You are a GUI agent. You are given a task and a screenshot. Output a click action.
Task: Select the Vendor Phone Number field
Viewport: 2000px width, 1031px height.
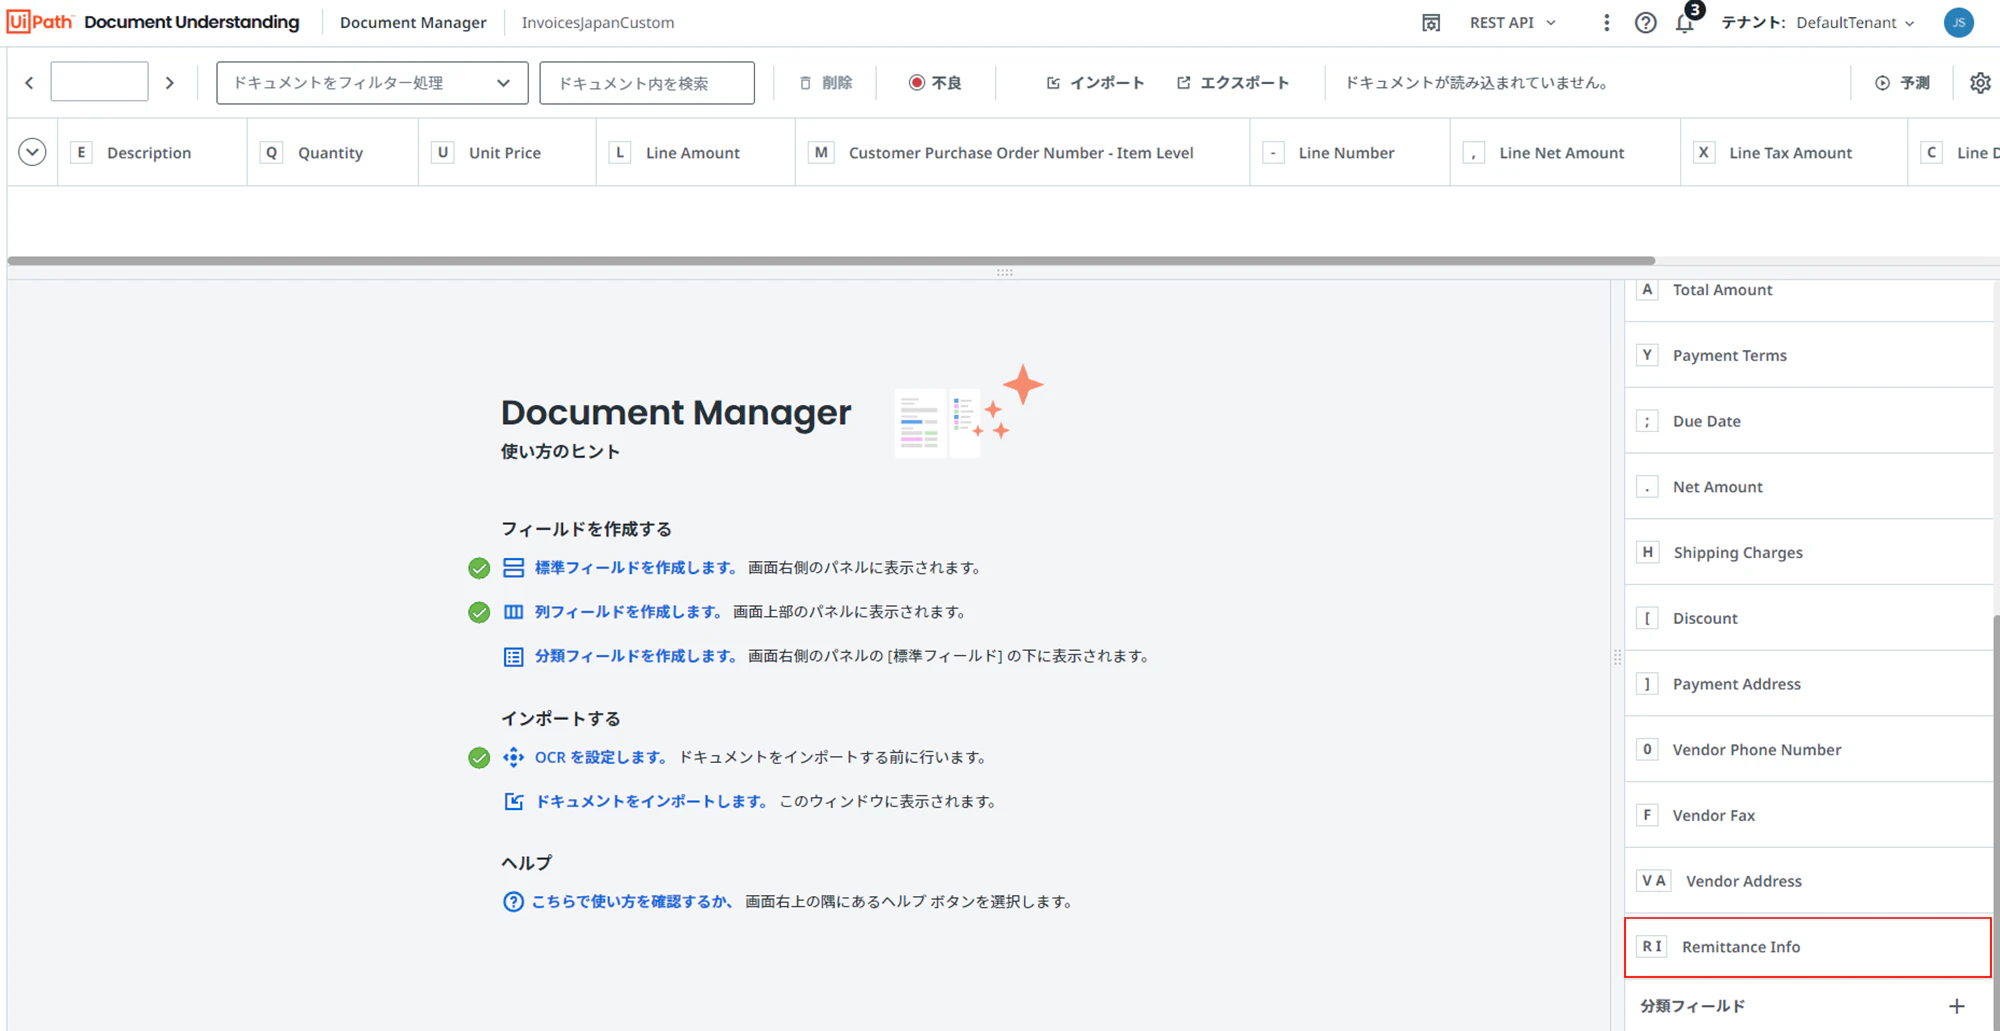[x=1808, y=749]
